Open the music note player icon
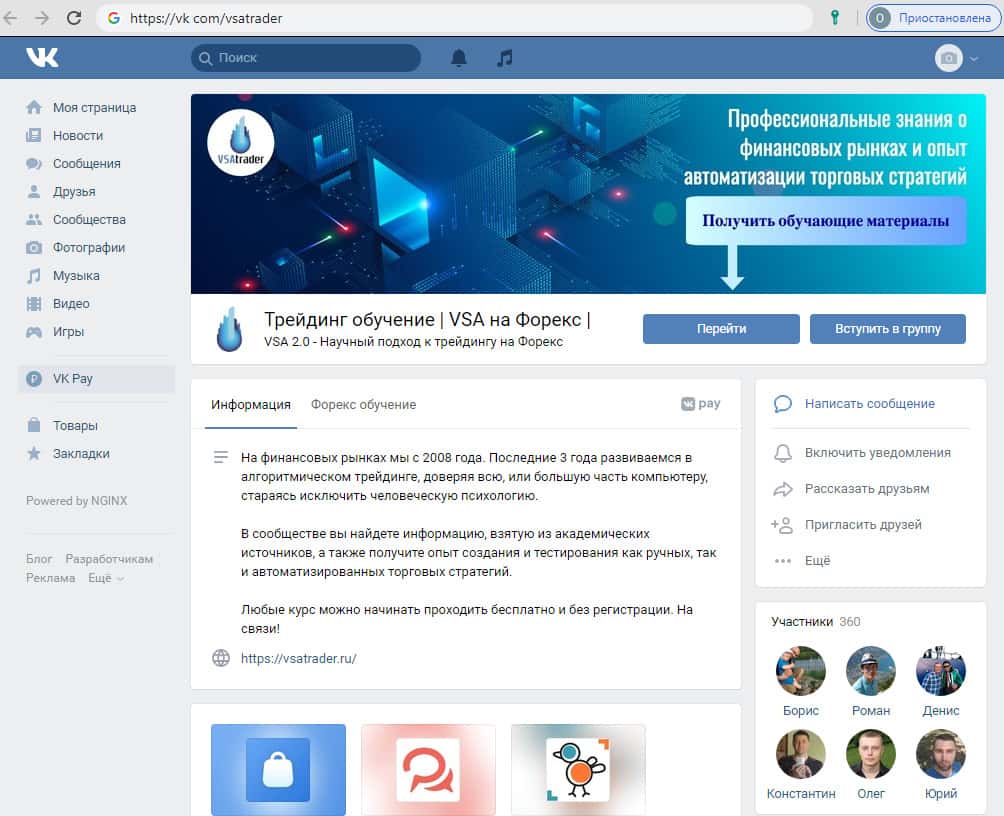The width and height of the screenshot is (1004, 816). (505, 58)
